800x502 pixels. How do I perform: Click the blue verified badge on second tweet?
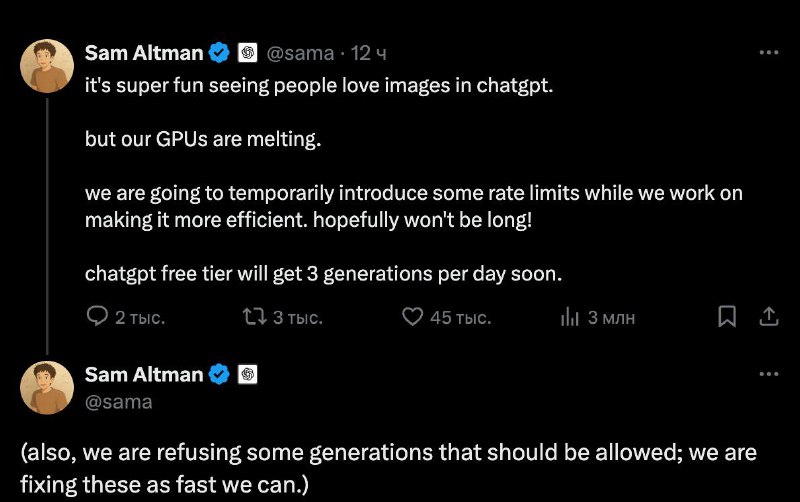click(x=219, y=374)
